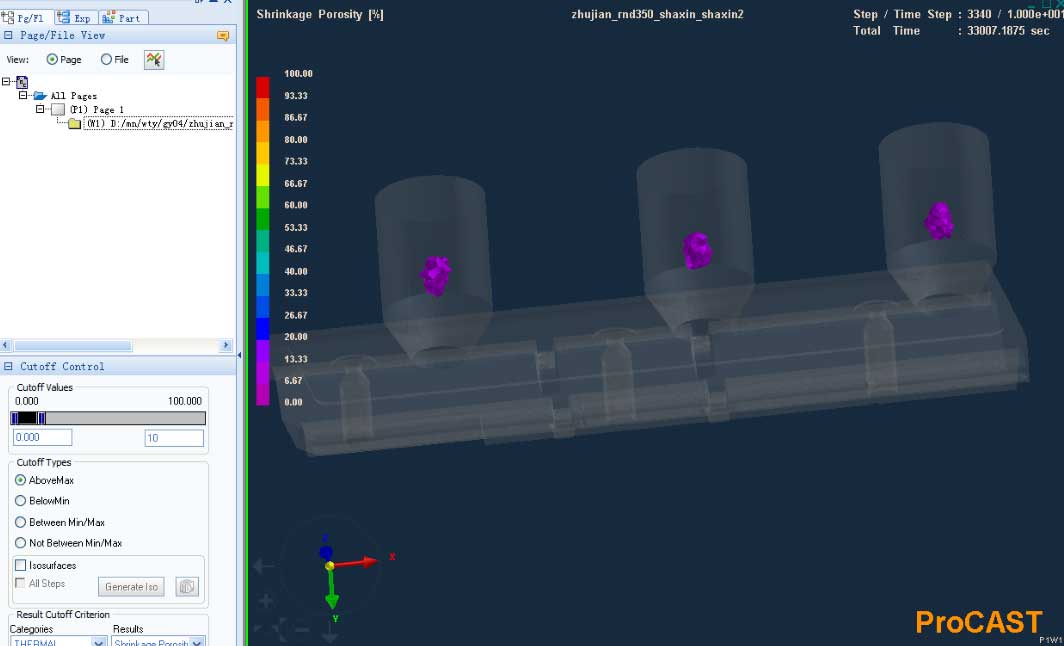Click the cube icon button beside Generate Iso
This screenshot has height=646, width=1064.
coord(187,587)
